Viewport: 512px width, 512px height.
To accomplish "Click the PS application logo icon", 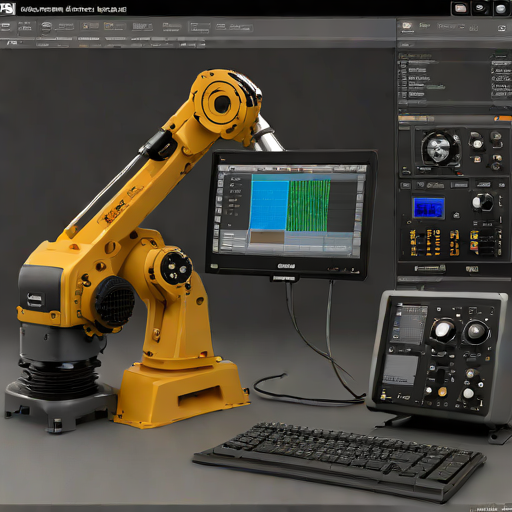I will click(x=7, y=8).
